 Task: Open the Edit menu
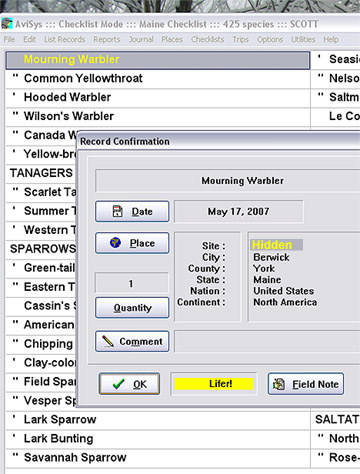[29, 39]
